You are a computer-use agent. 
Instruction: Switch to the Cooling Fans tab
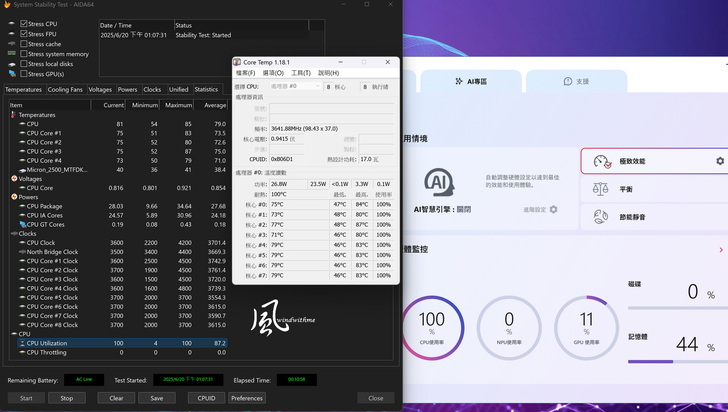[x=65, y=89]
